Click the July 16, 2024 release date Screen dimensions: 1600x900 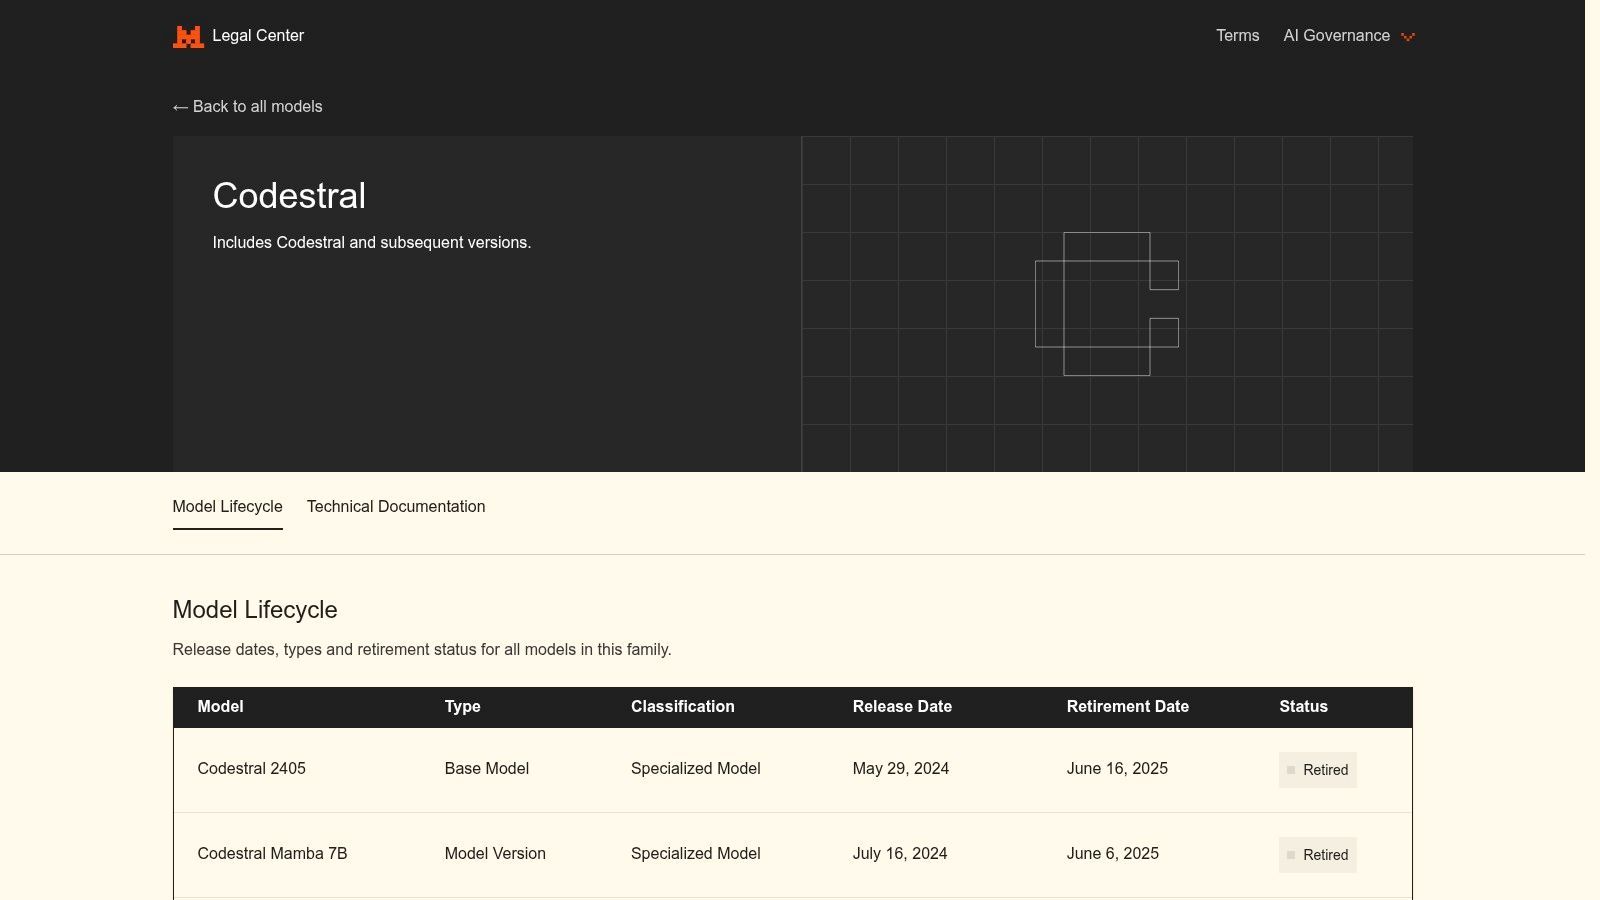coord(900,854)
